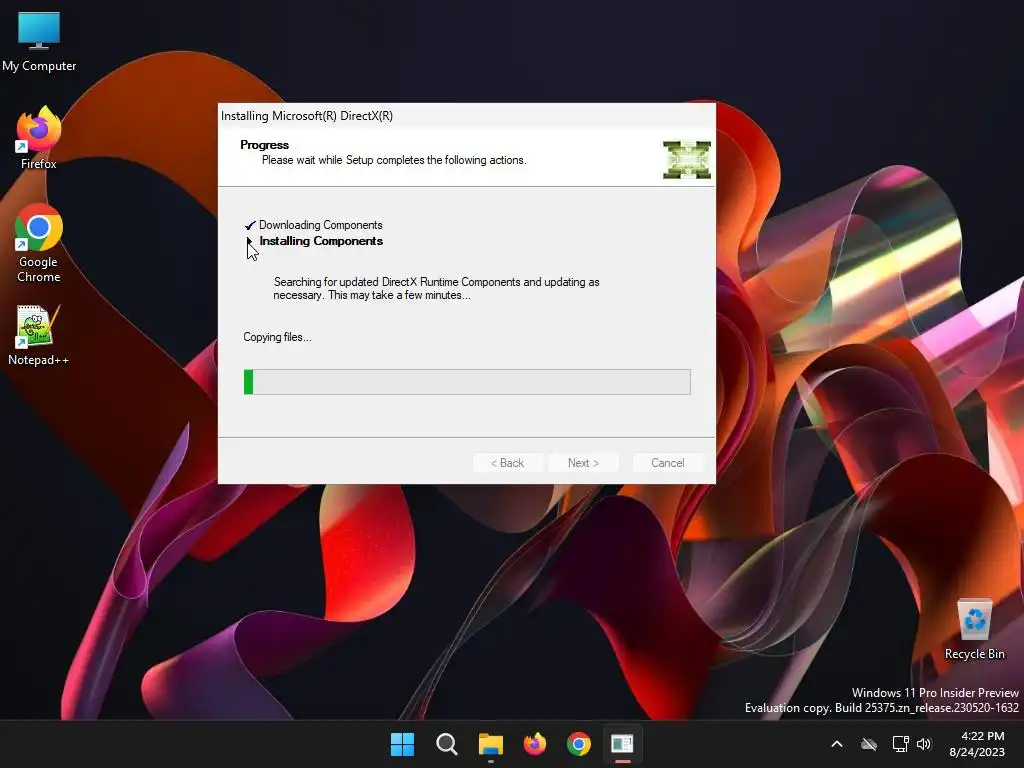Open the Recycle Bin
The image size is (1024, 768).
point(974,629)
